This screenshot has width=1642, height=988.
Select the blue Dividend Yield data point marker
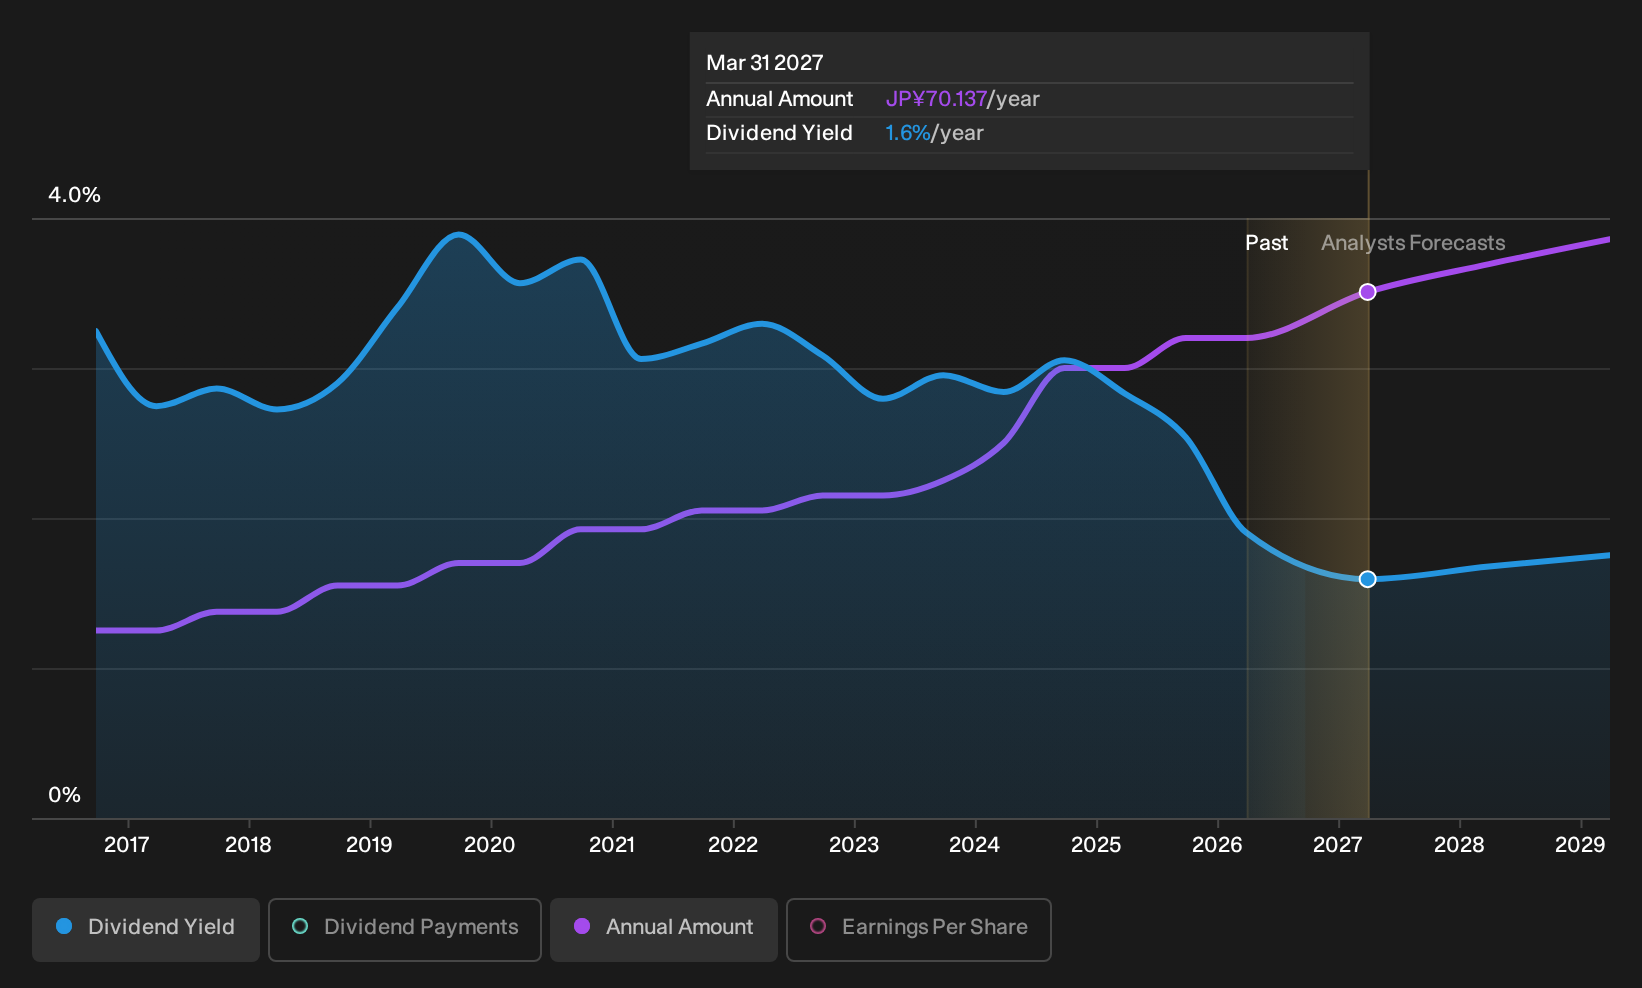1368,579
